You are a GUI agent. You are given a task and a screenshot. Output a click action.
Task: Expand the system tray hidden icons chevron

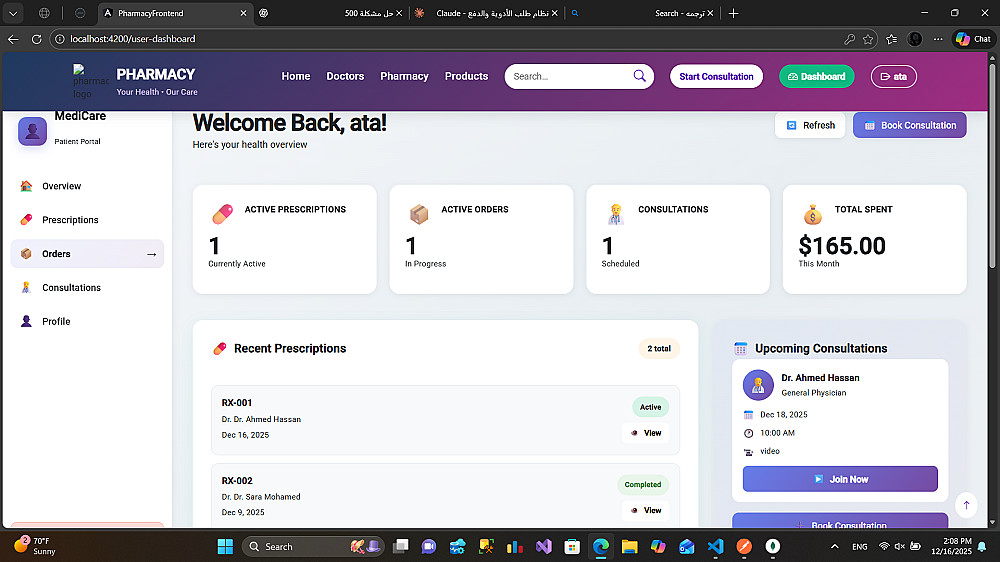(x=834, y=547)
